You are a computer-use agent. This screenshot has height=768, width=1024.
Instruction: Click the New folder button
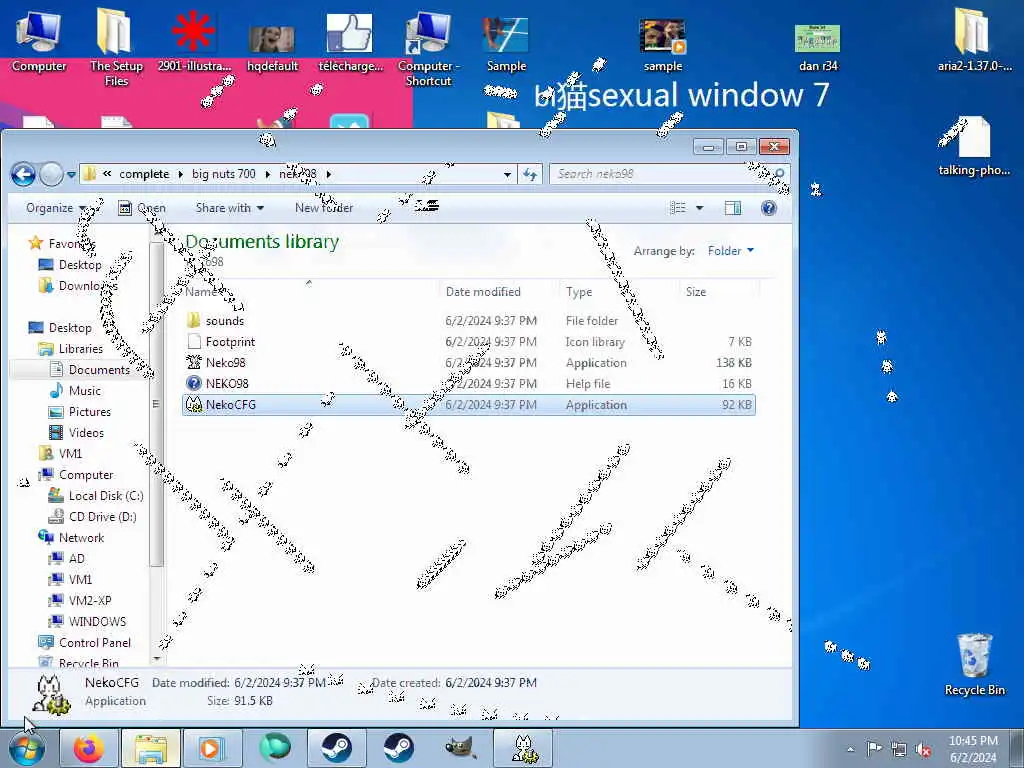click(x=324, y=208)
